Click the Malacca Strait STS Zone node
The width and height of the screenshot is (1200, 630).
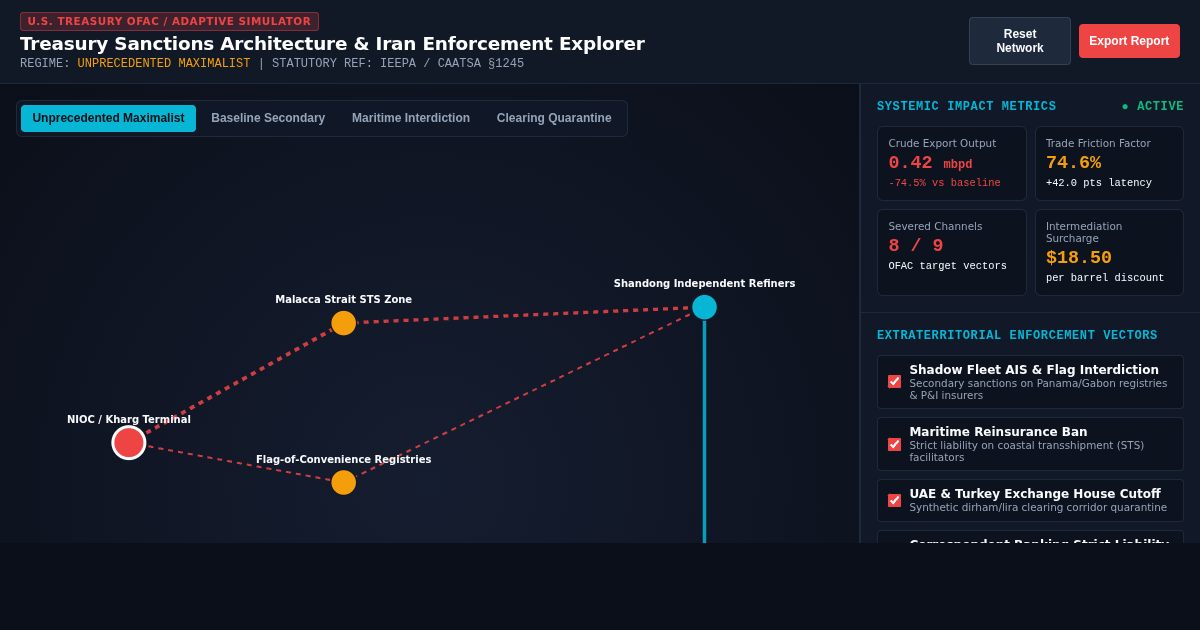343,323
